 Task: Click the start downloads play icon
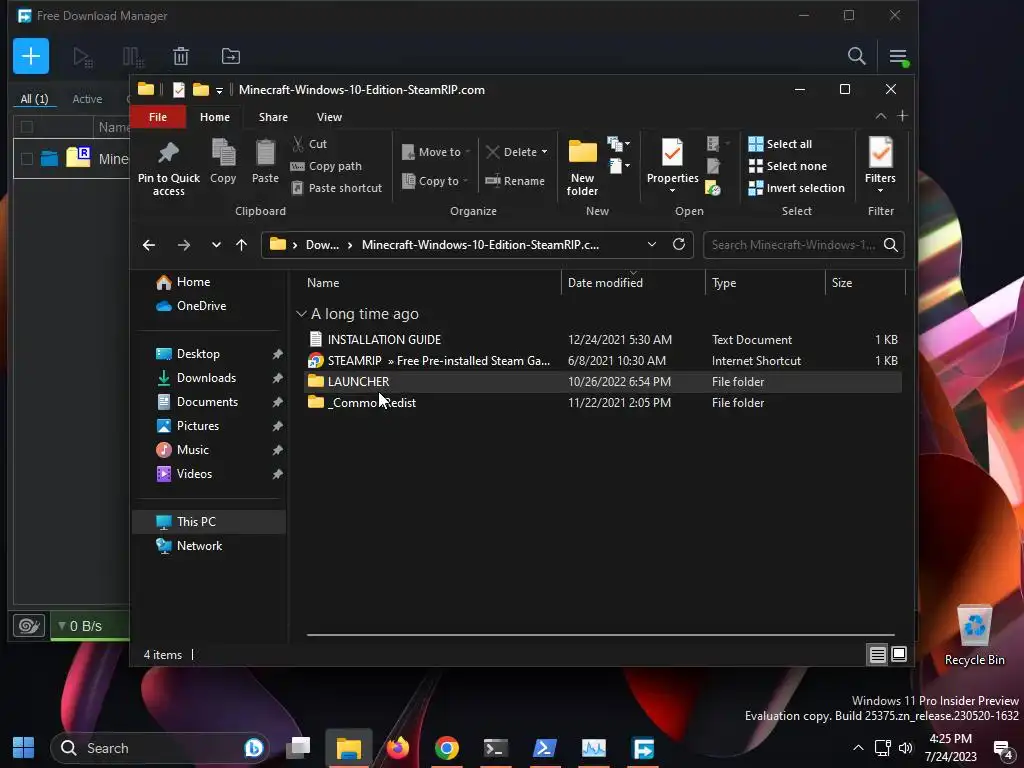(x=82, y=57)
